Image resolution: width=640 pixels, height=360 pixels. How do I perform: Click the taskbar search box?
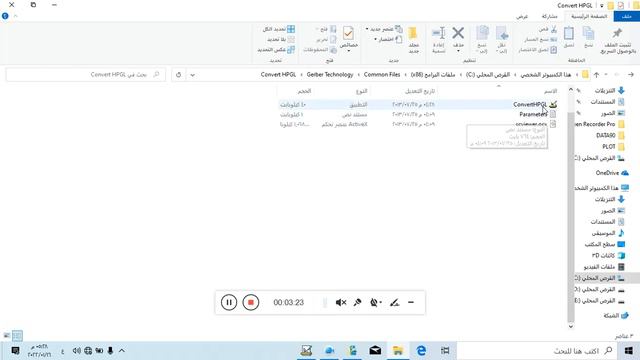point(538,351)
